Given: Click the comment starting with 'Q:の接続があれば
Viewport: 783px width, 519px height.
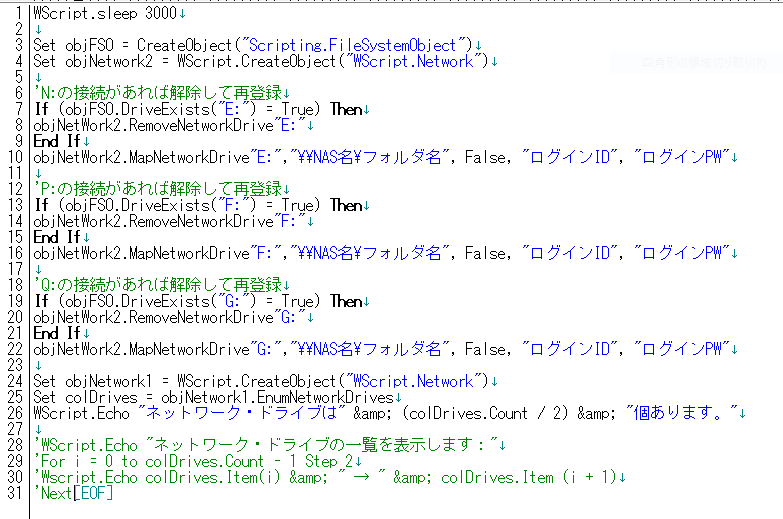Looking at the screenshot, I should click(158, 285).
